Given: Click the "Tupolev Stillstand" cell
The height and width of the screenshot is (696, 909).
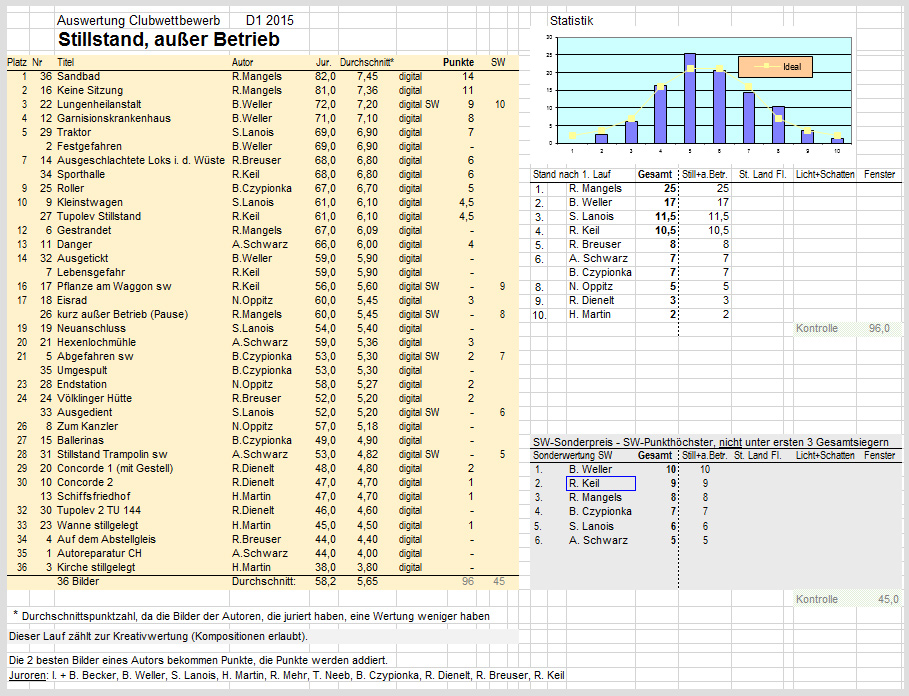Looking at the screenshot, I should coord(99,216).
